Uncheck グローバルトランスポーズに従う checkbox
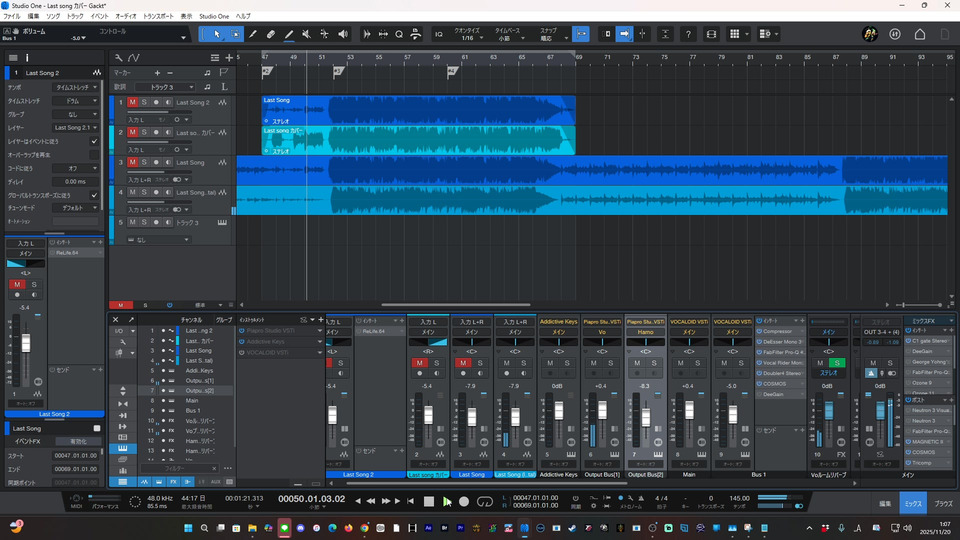Viewport: 960px width, 540px height. coord(94,195)
